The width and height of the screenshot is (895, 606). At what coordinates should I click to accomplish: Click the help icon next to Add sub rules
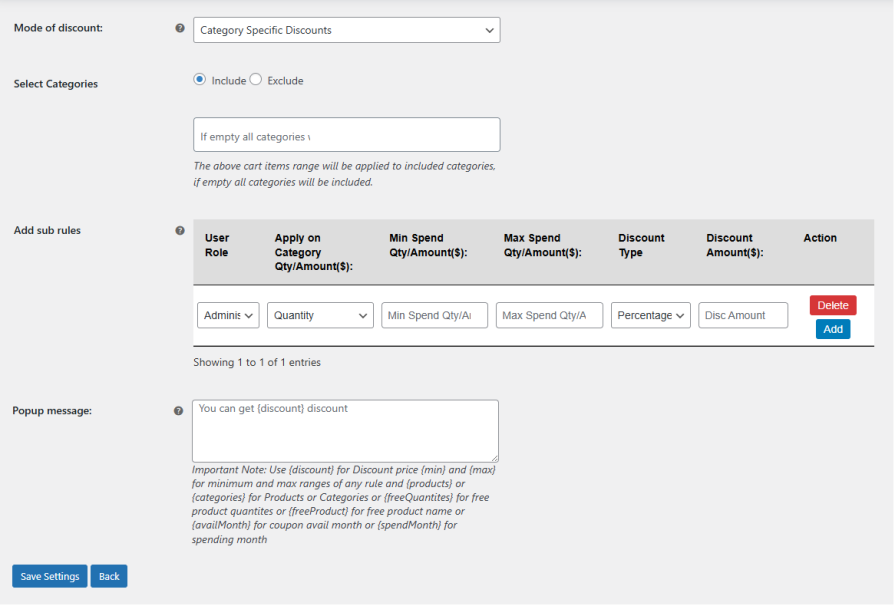coord(180,229)
